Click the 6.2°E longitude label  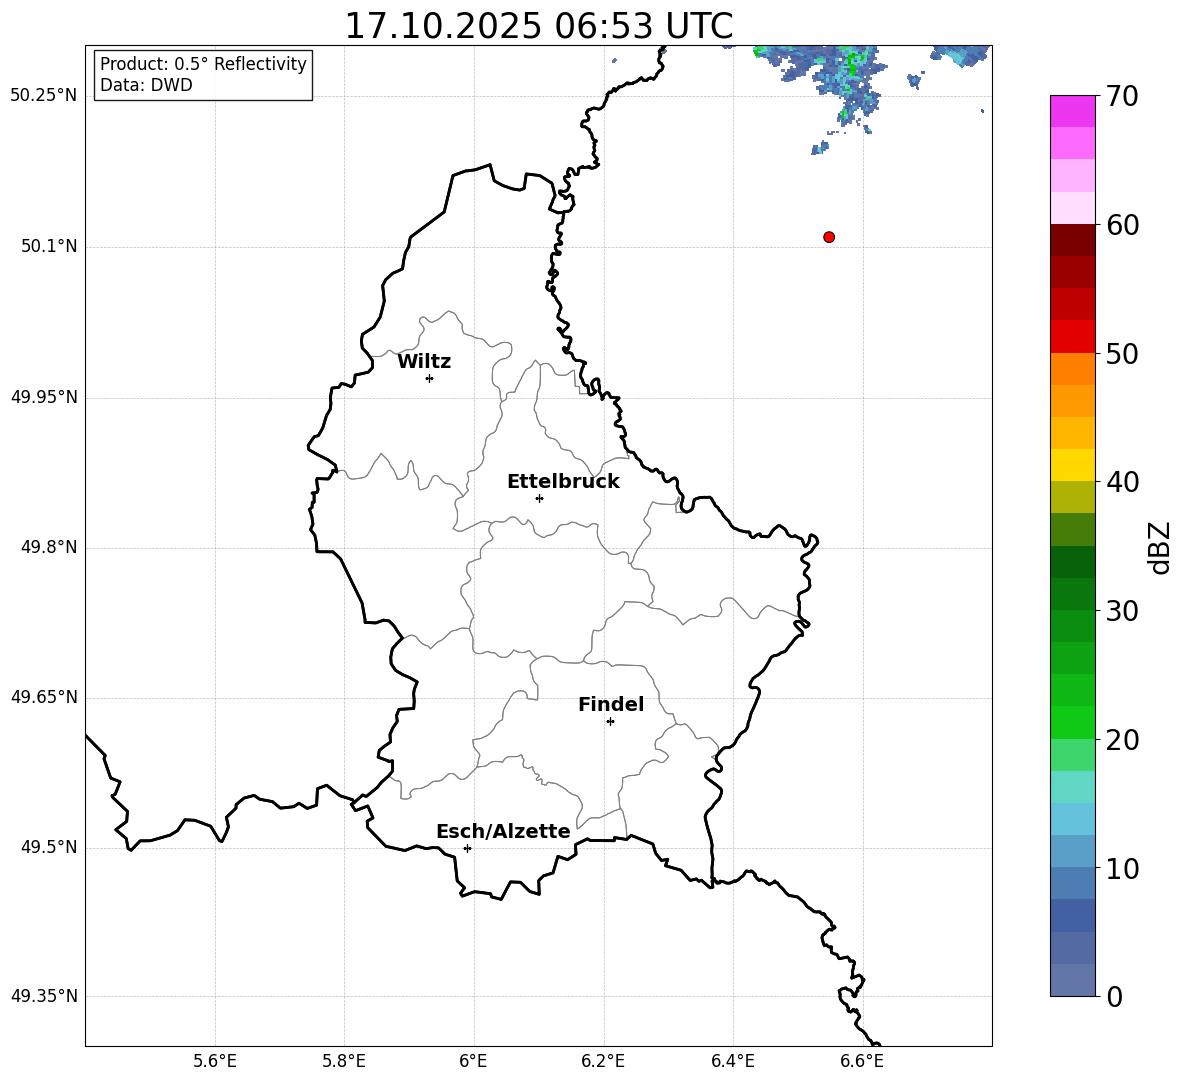coord(603,1061)
